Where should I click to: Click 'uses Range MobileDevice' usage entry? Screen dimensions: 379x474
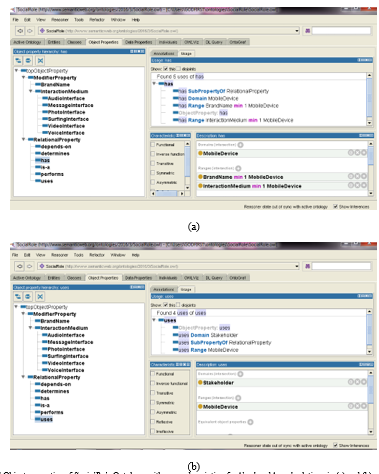point(206,350)
